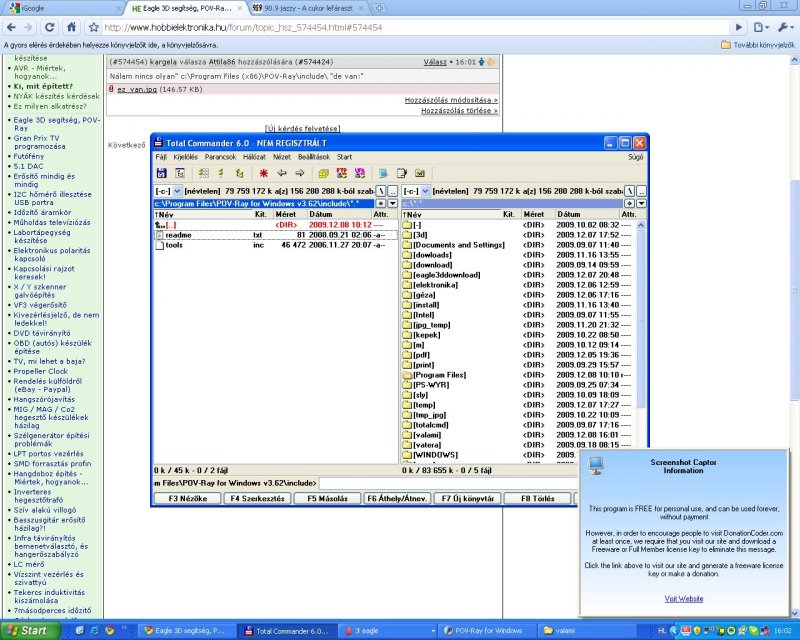Click the F7 Új könyvtár button
The width and height of the screenshot is (800, 640).
pos(467,498)
